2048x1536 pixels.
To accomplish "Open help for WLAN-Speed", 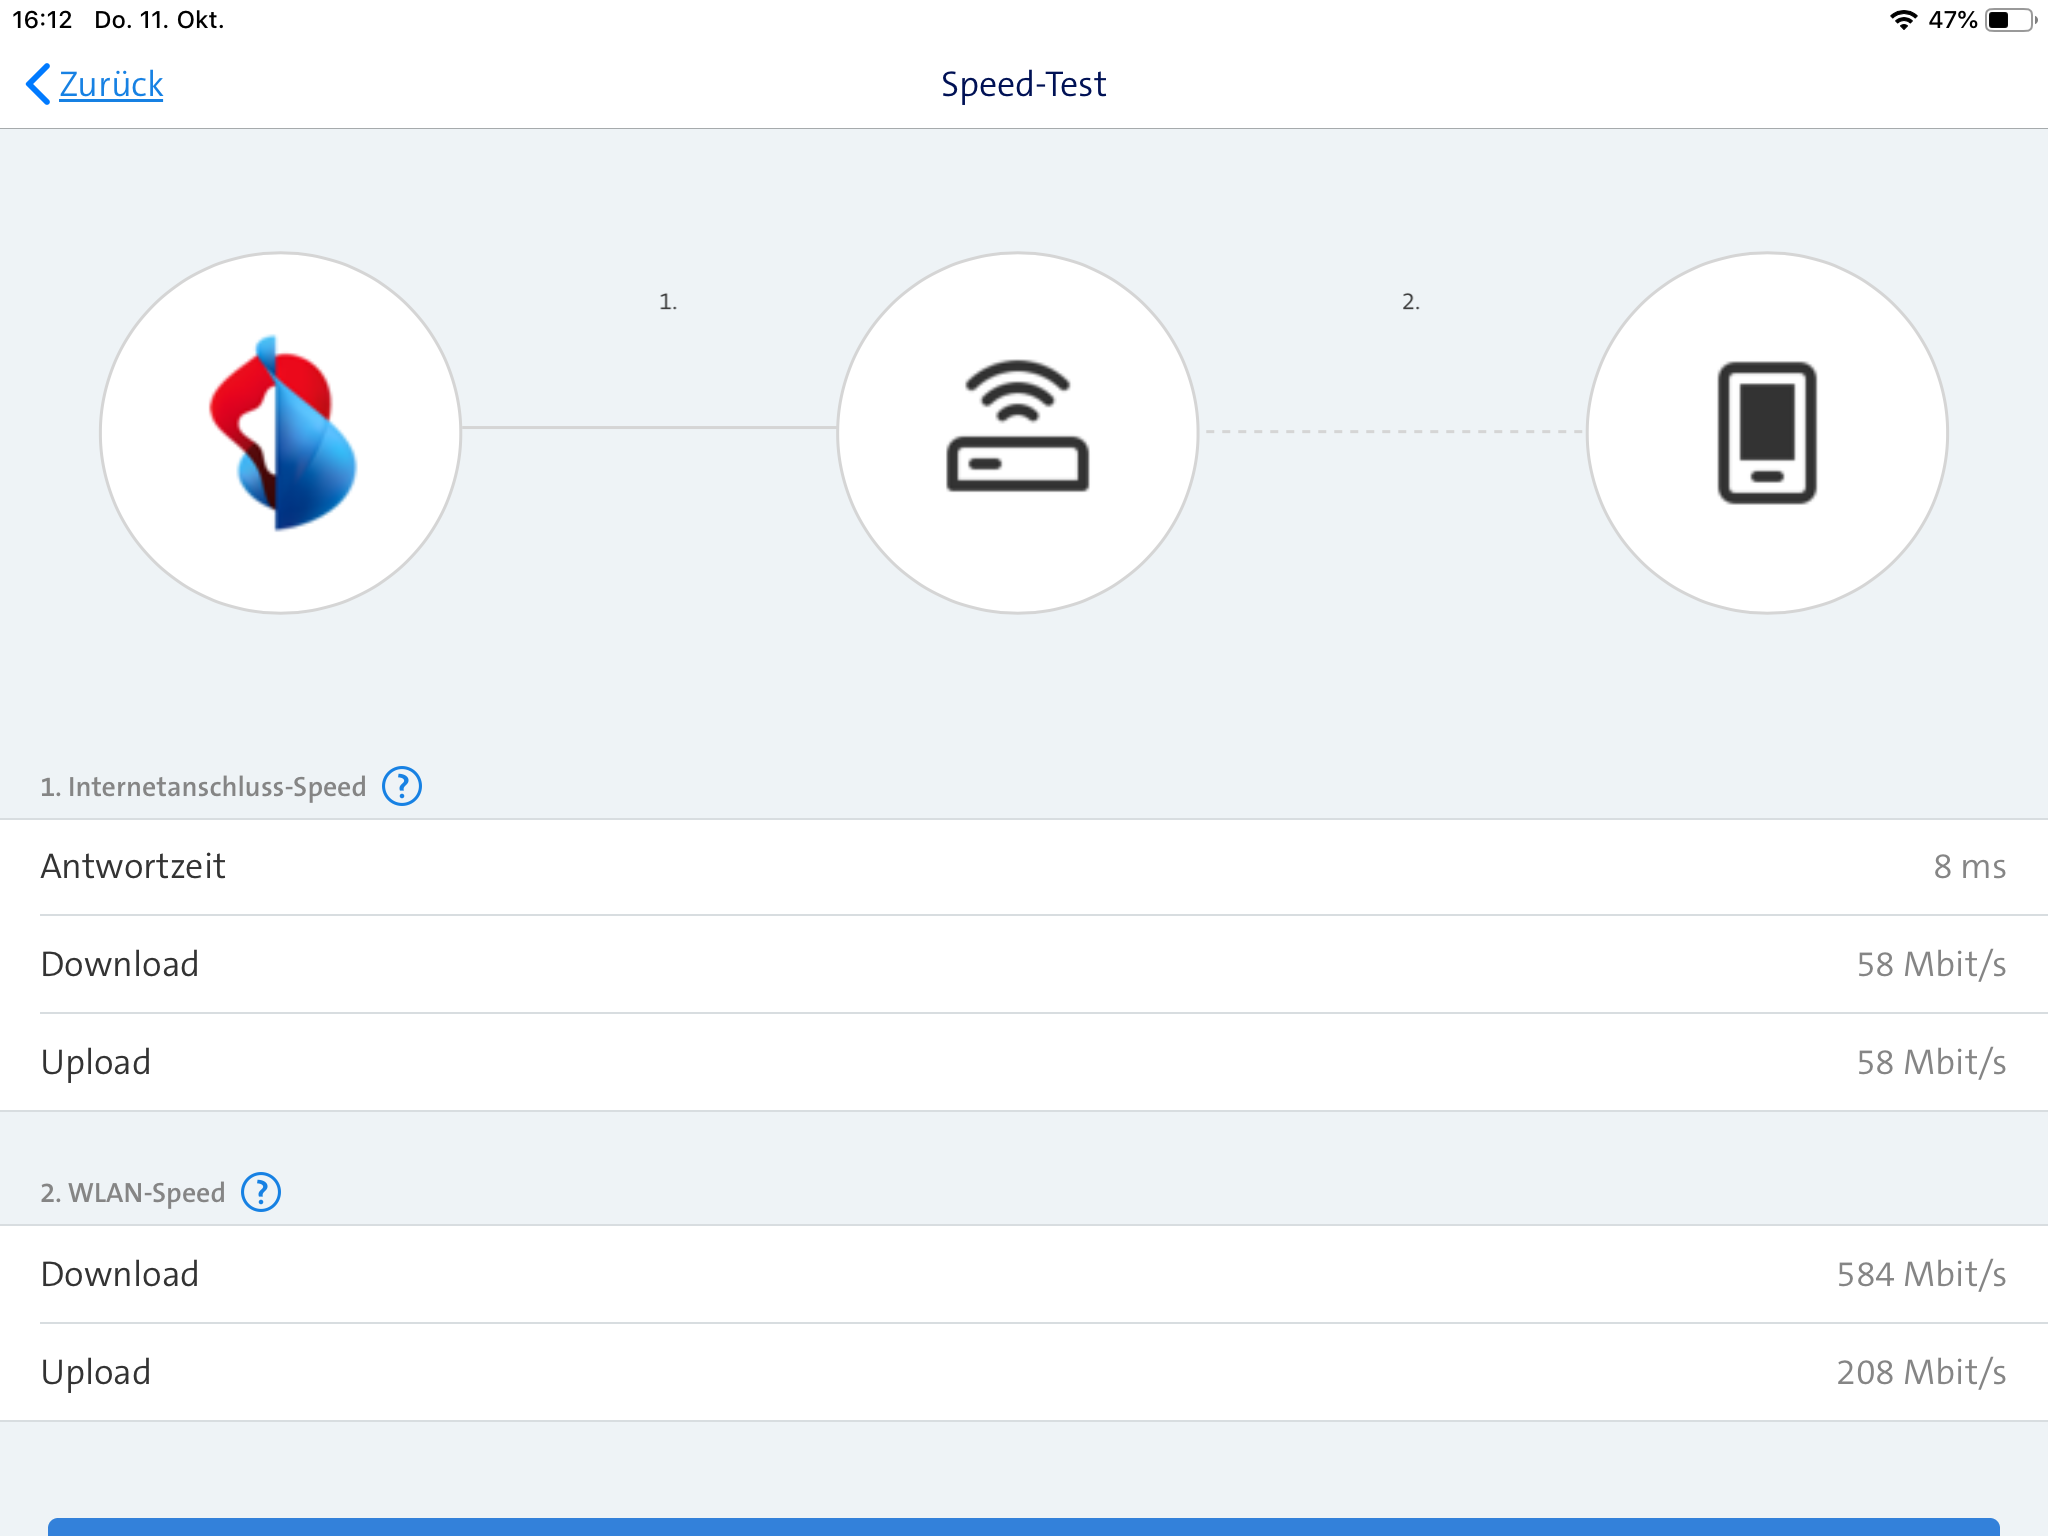I will [261, 1192].
